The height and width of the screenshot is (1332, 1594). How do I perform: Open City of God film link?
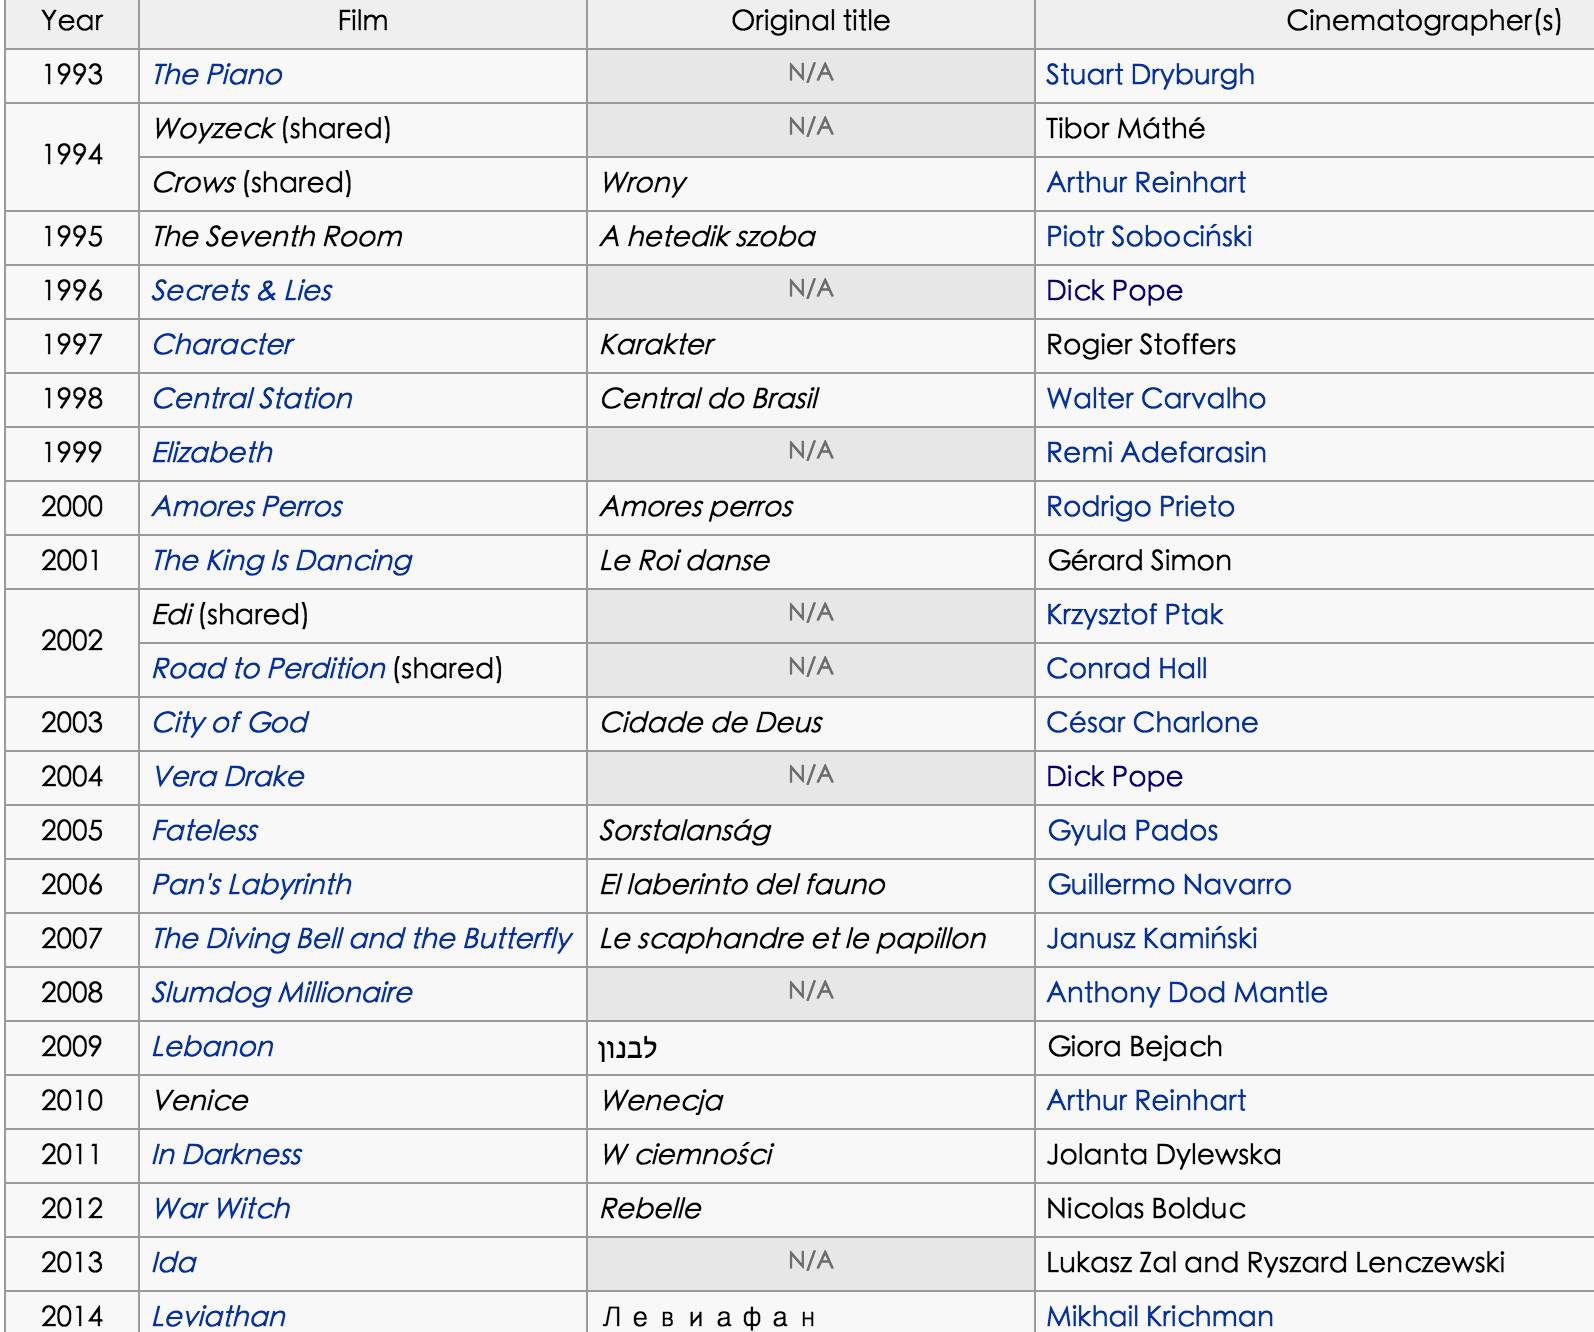pyautogui.click(x=230, y=723)
